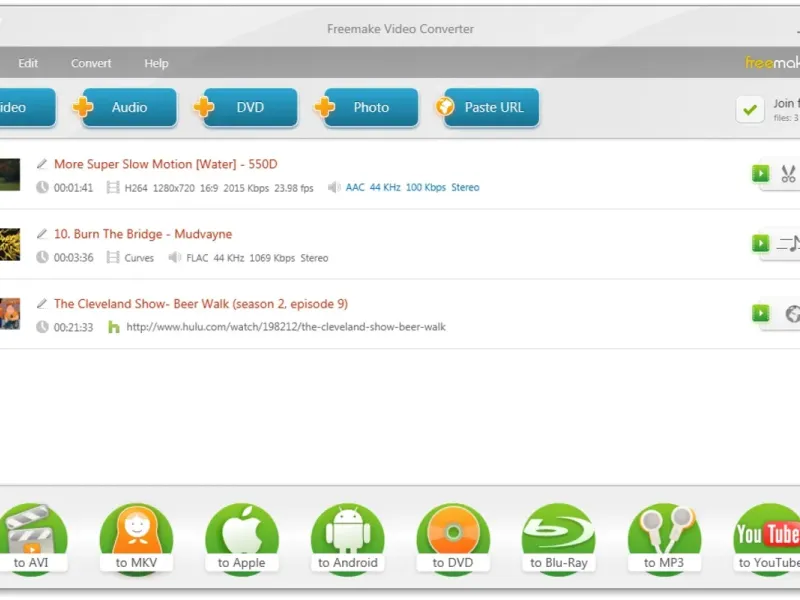Click AAC 44 KHz 100 Kbps Stereo audio link
This screenshot has width=800, height=600.
pos(412,187)
